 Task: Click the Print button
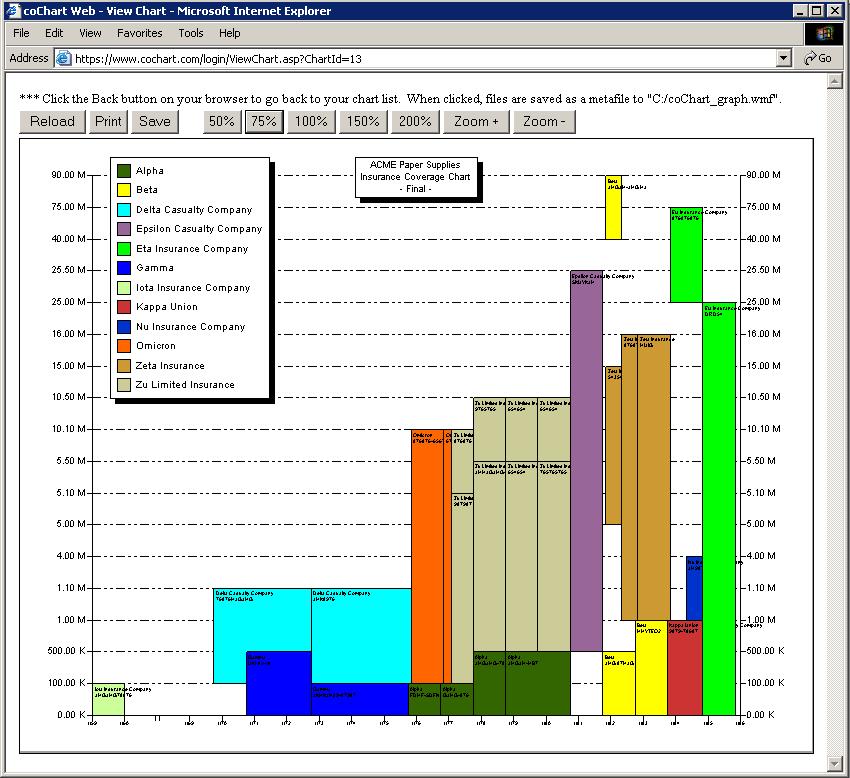click(x=108, y=121)
